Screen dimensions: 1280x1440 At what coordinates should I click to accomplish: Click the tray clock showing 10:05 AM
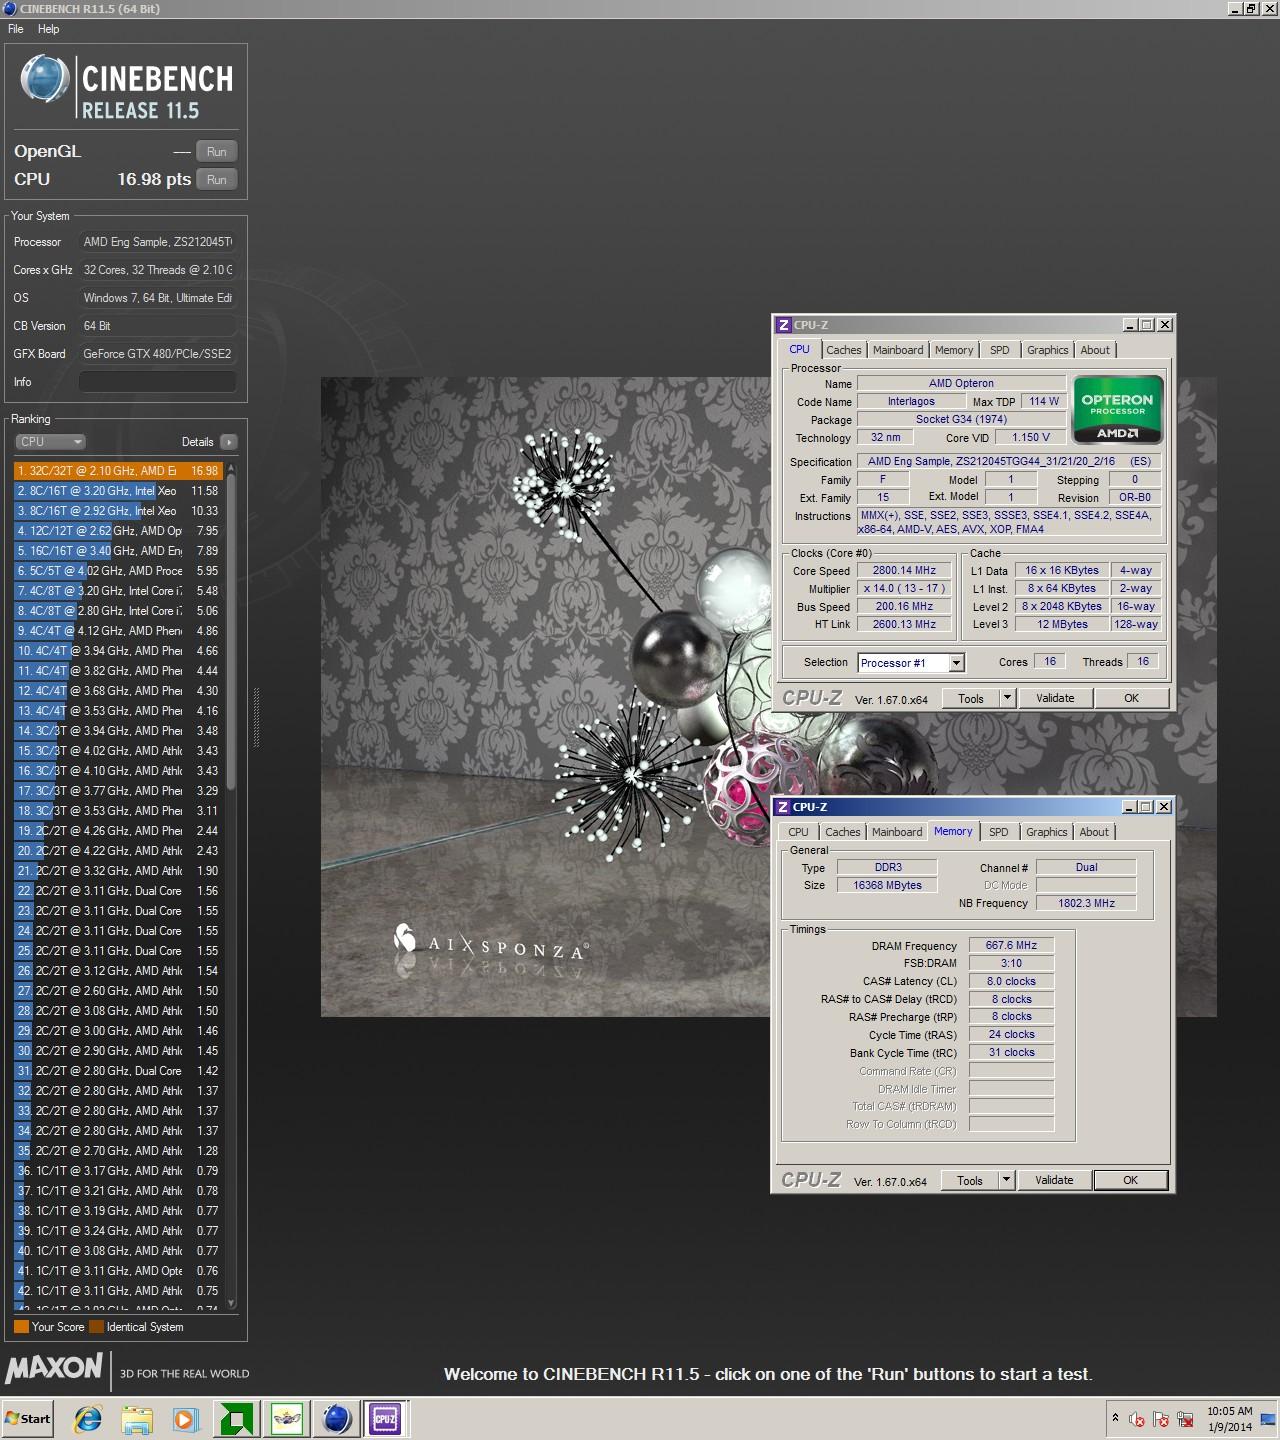[1229, 1419]
